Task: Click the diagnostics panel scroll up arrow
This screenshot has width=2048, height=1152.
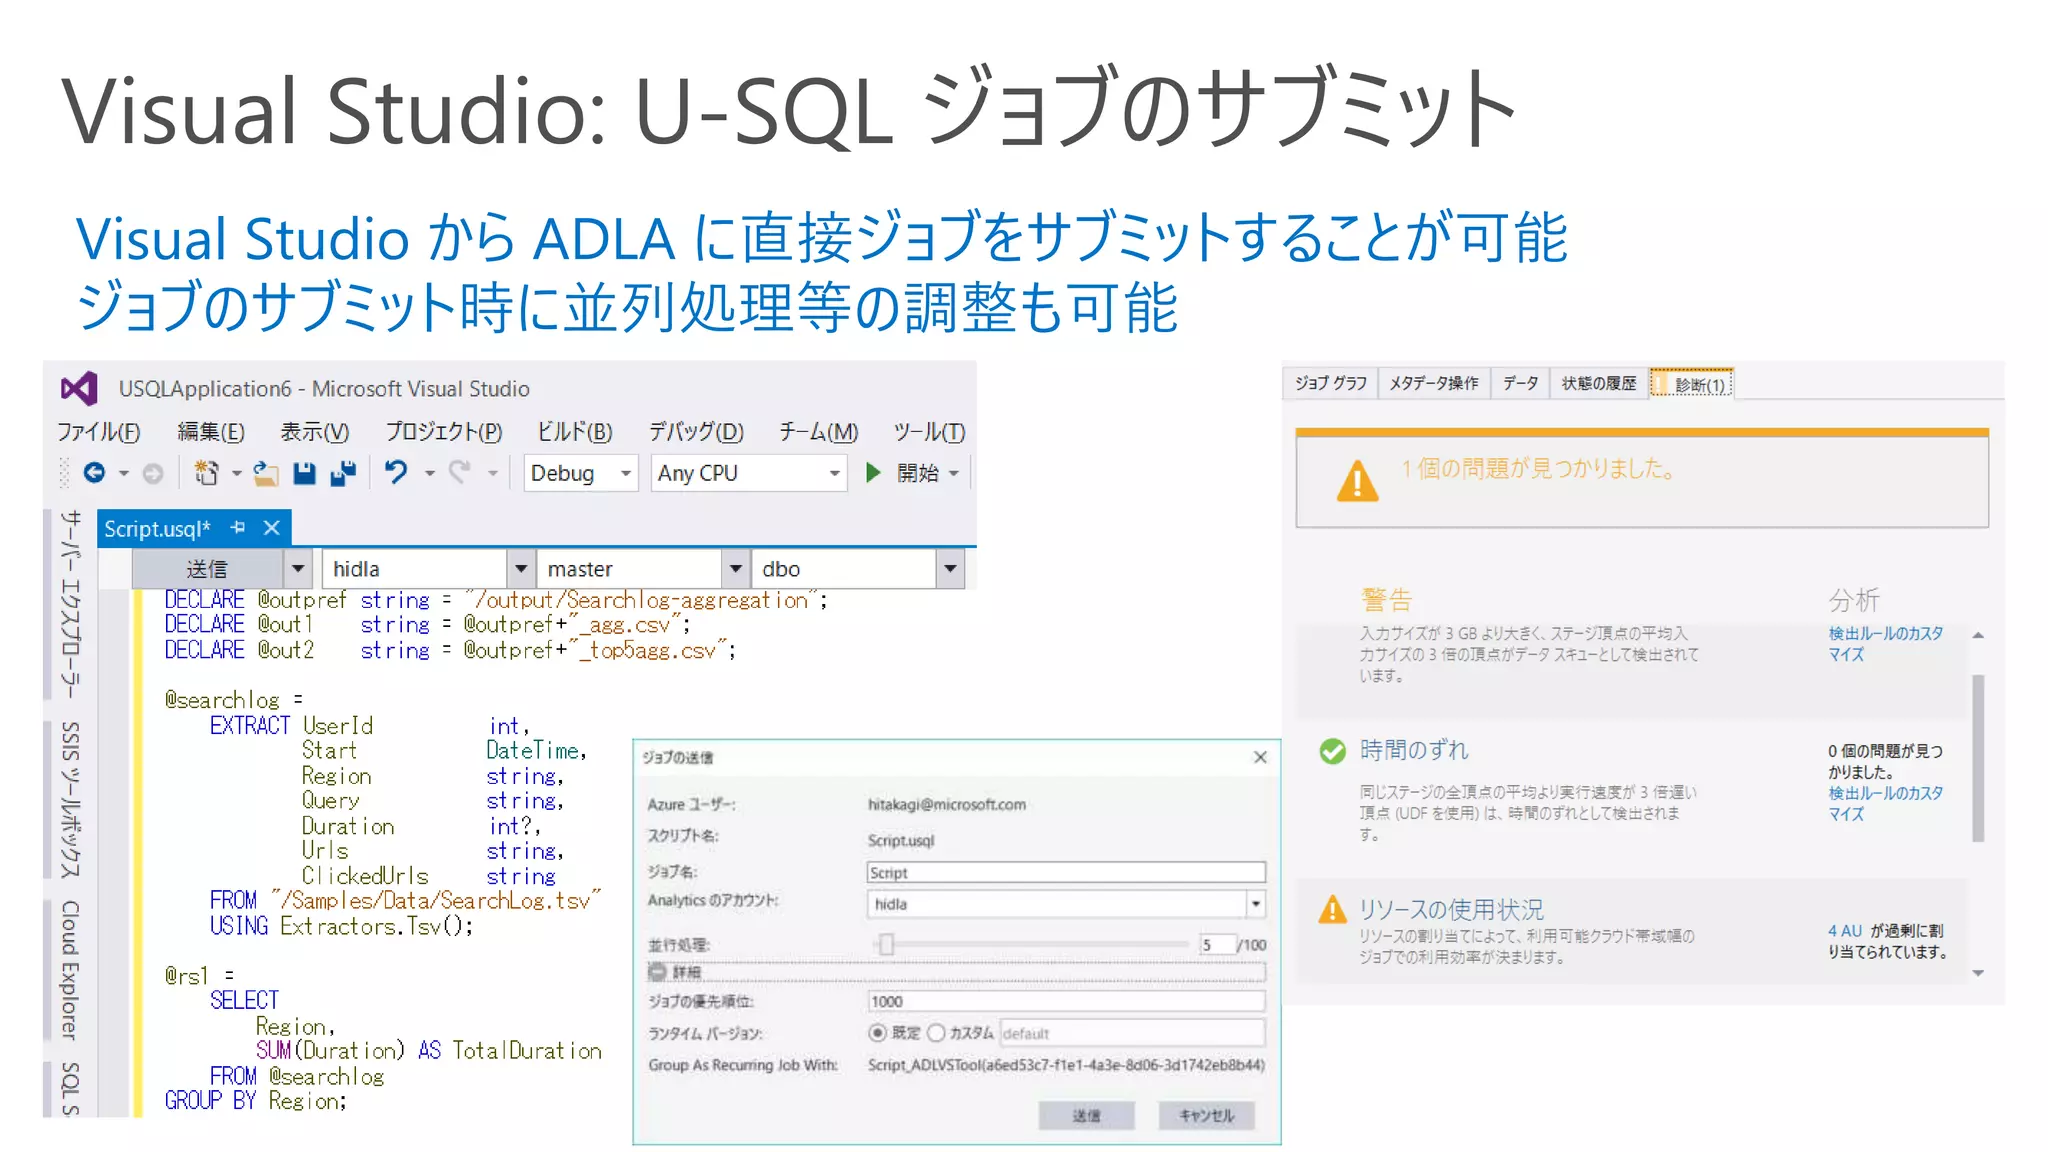Action: 1978,635
